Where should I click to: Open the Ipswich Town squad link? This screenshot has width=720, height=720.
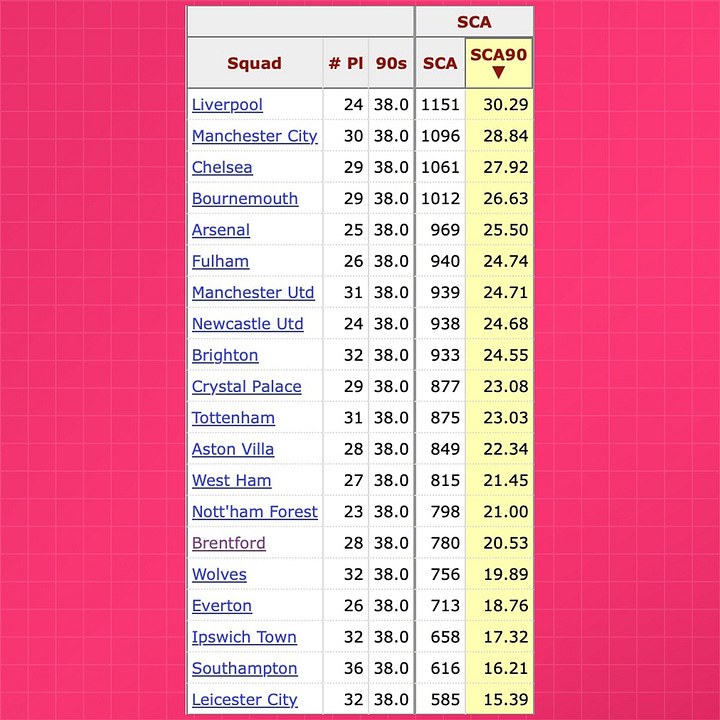coord(244,637)
